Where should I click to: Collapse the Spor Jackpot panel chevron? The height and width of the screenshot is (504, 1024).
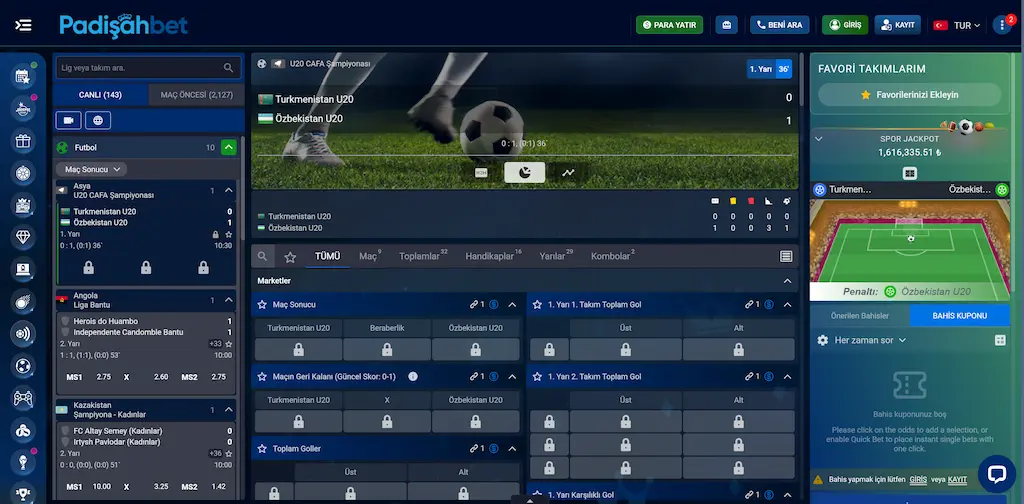tap(818, 138)
